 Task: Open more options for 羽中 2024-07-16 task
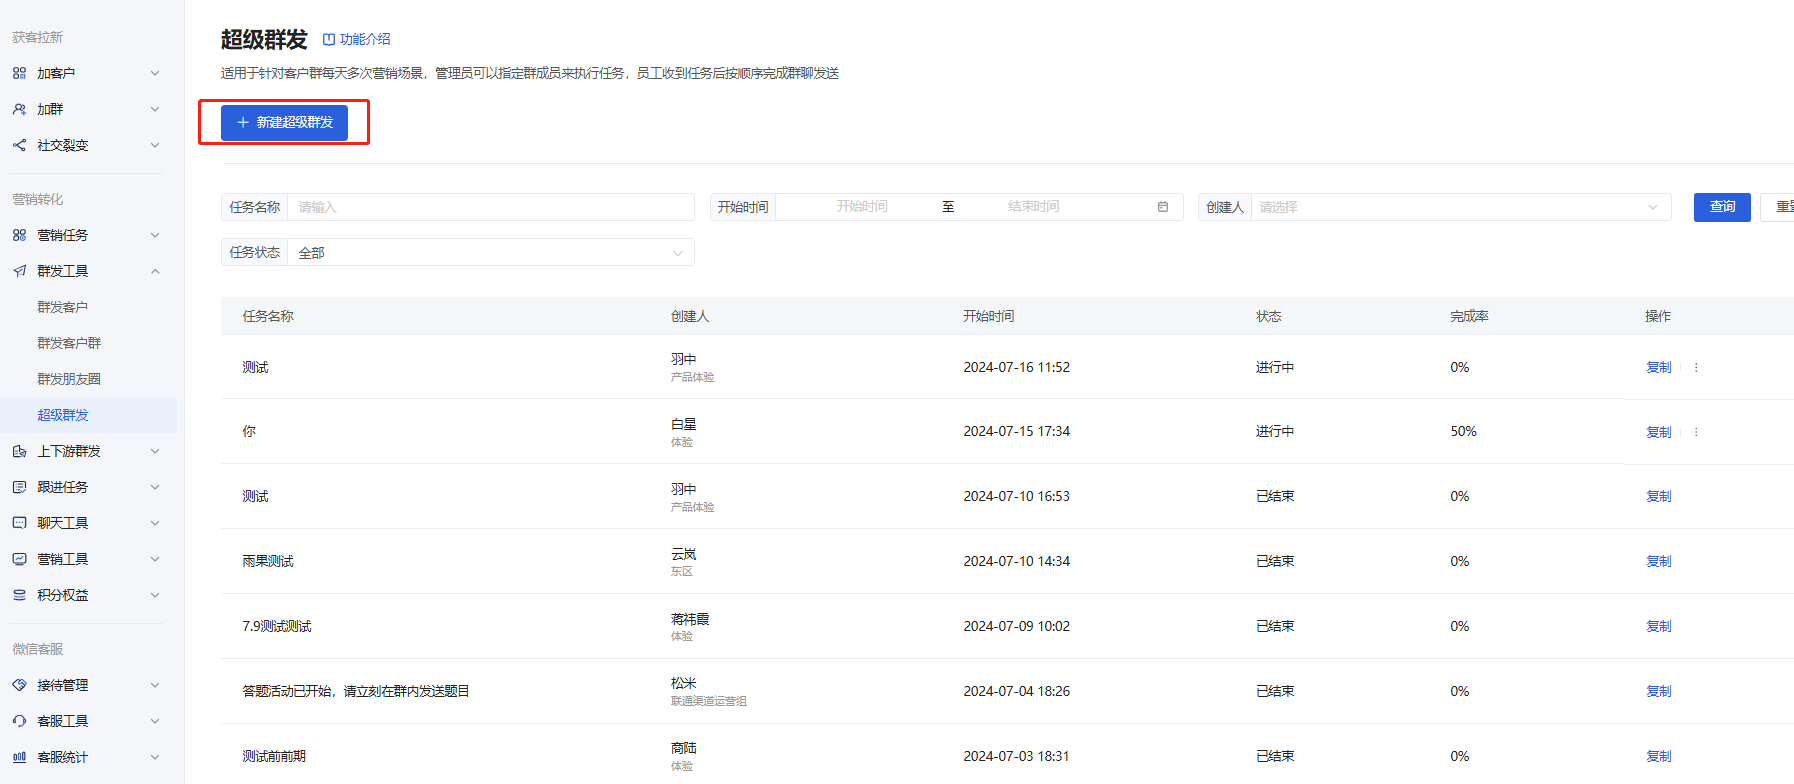click(x=1696, y=367)
